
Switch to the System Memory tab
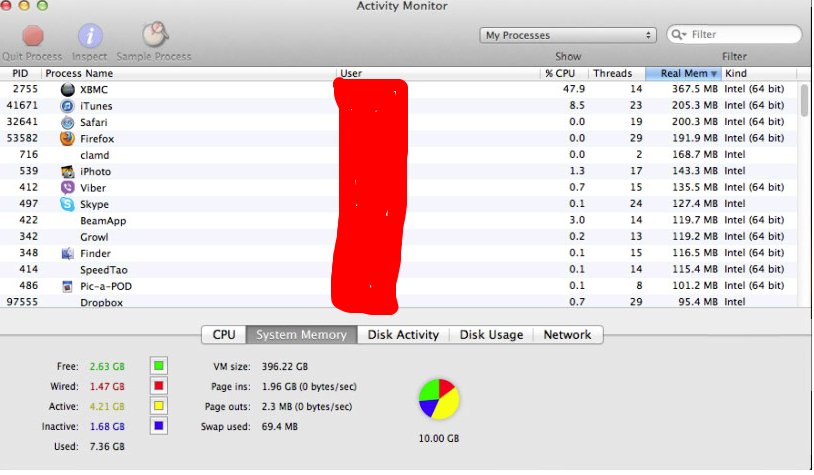click(x=302, y=335)
